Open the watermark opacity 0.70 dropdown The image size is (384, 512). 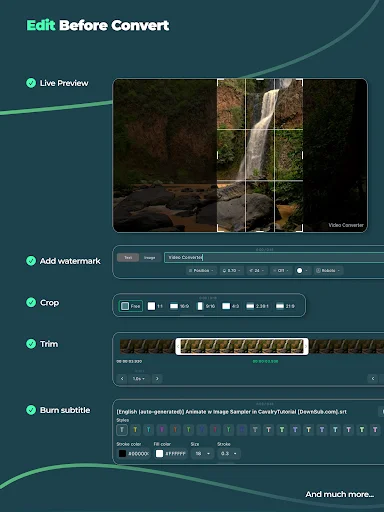point(231,271)
